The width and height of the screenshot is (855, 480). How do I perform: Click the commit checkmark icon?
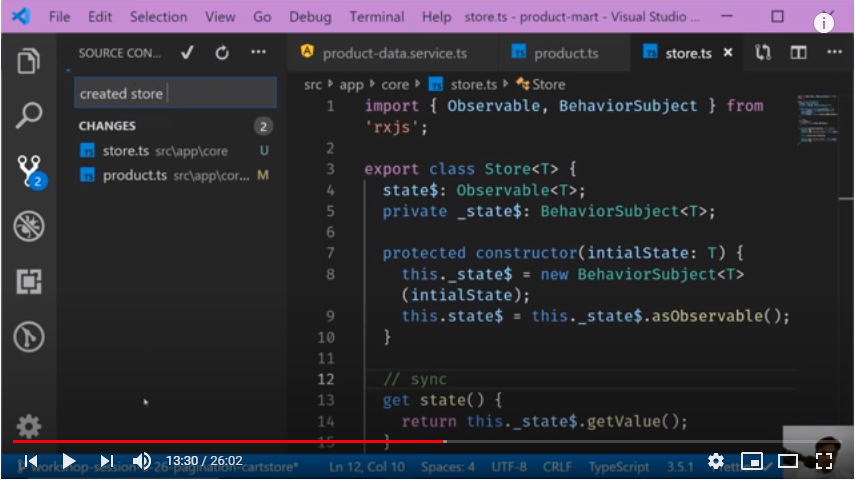tap(187, 53)
